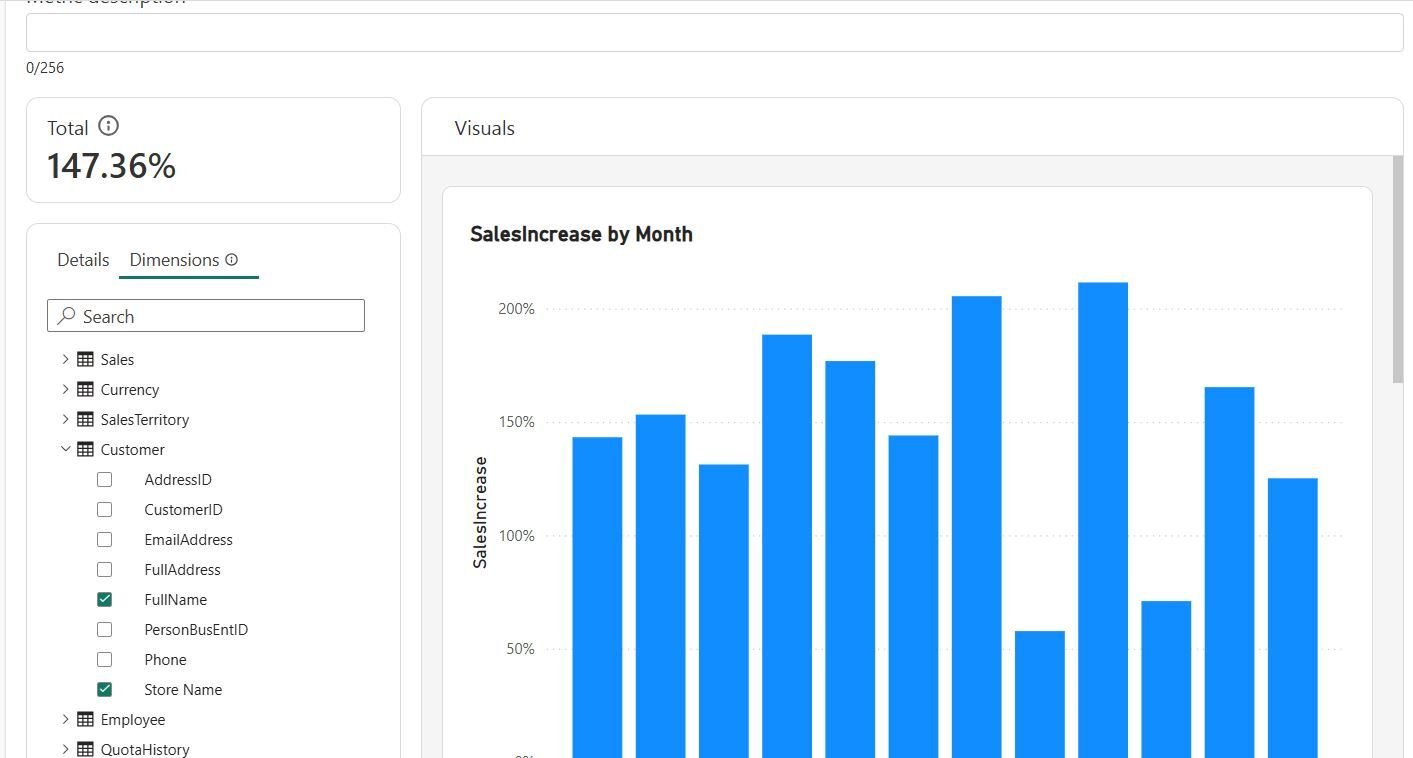Open the Dimensions tab
The image size is (1413, 758).
174,259
